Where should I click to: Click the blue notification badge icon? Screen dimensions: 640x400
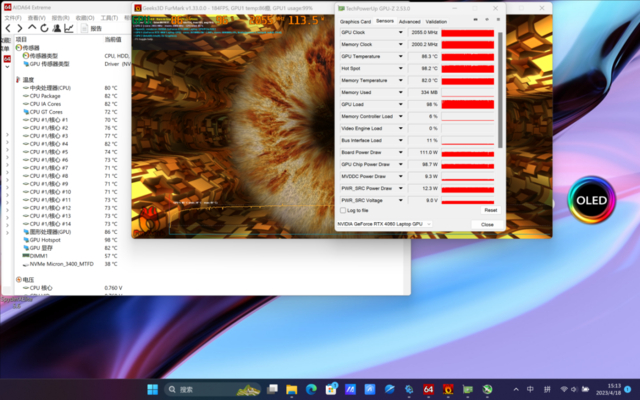(628, 389)
